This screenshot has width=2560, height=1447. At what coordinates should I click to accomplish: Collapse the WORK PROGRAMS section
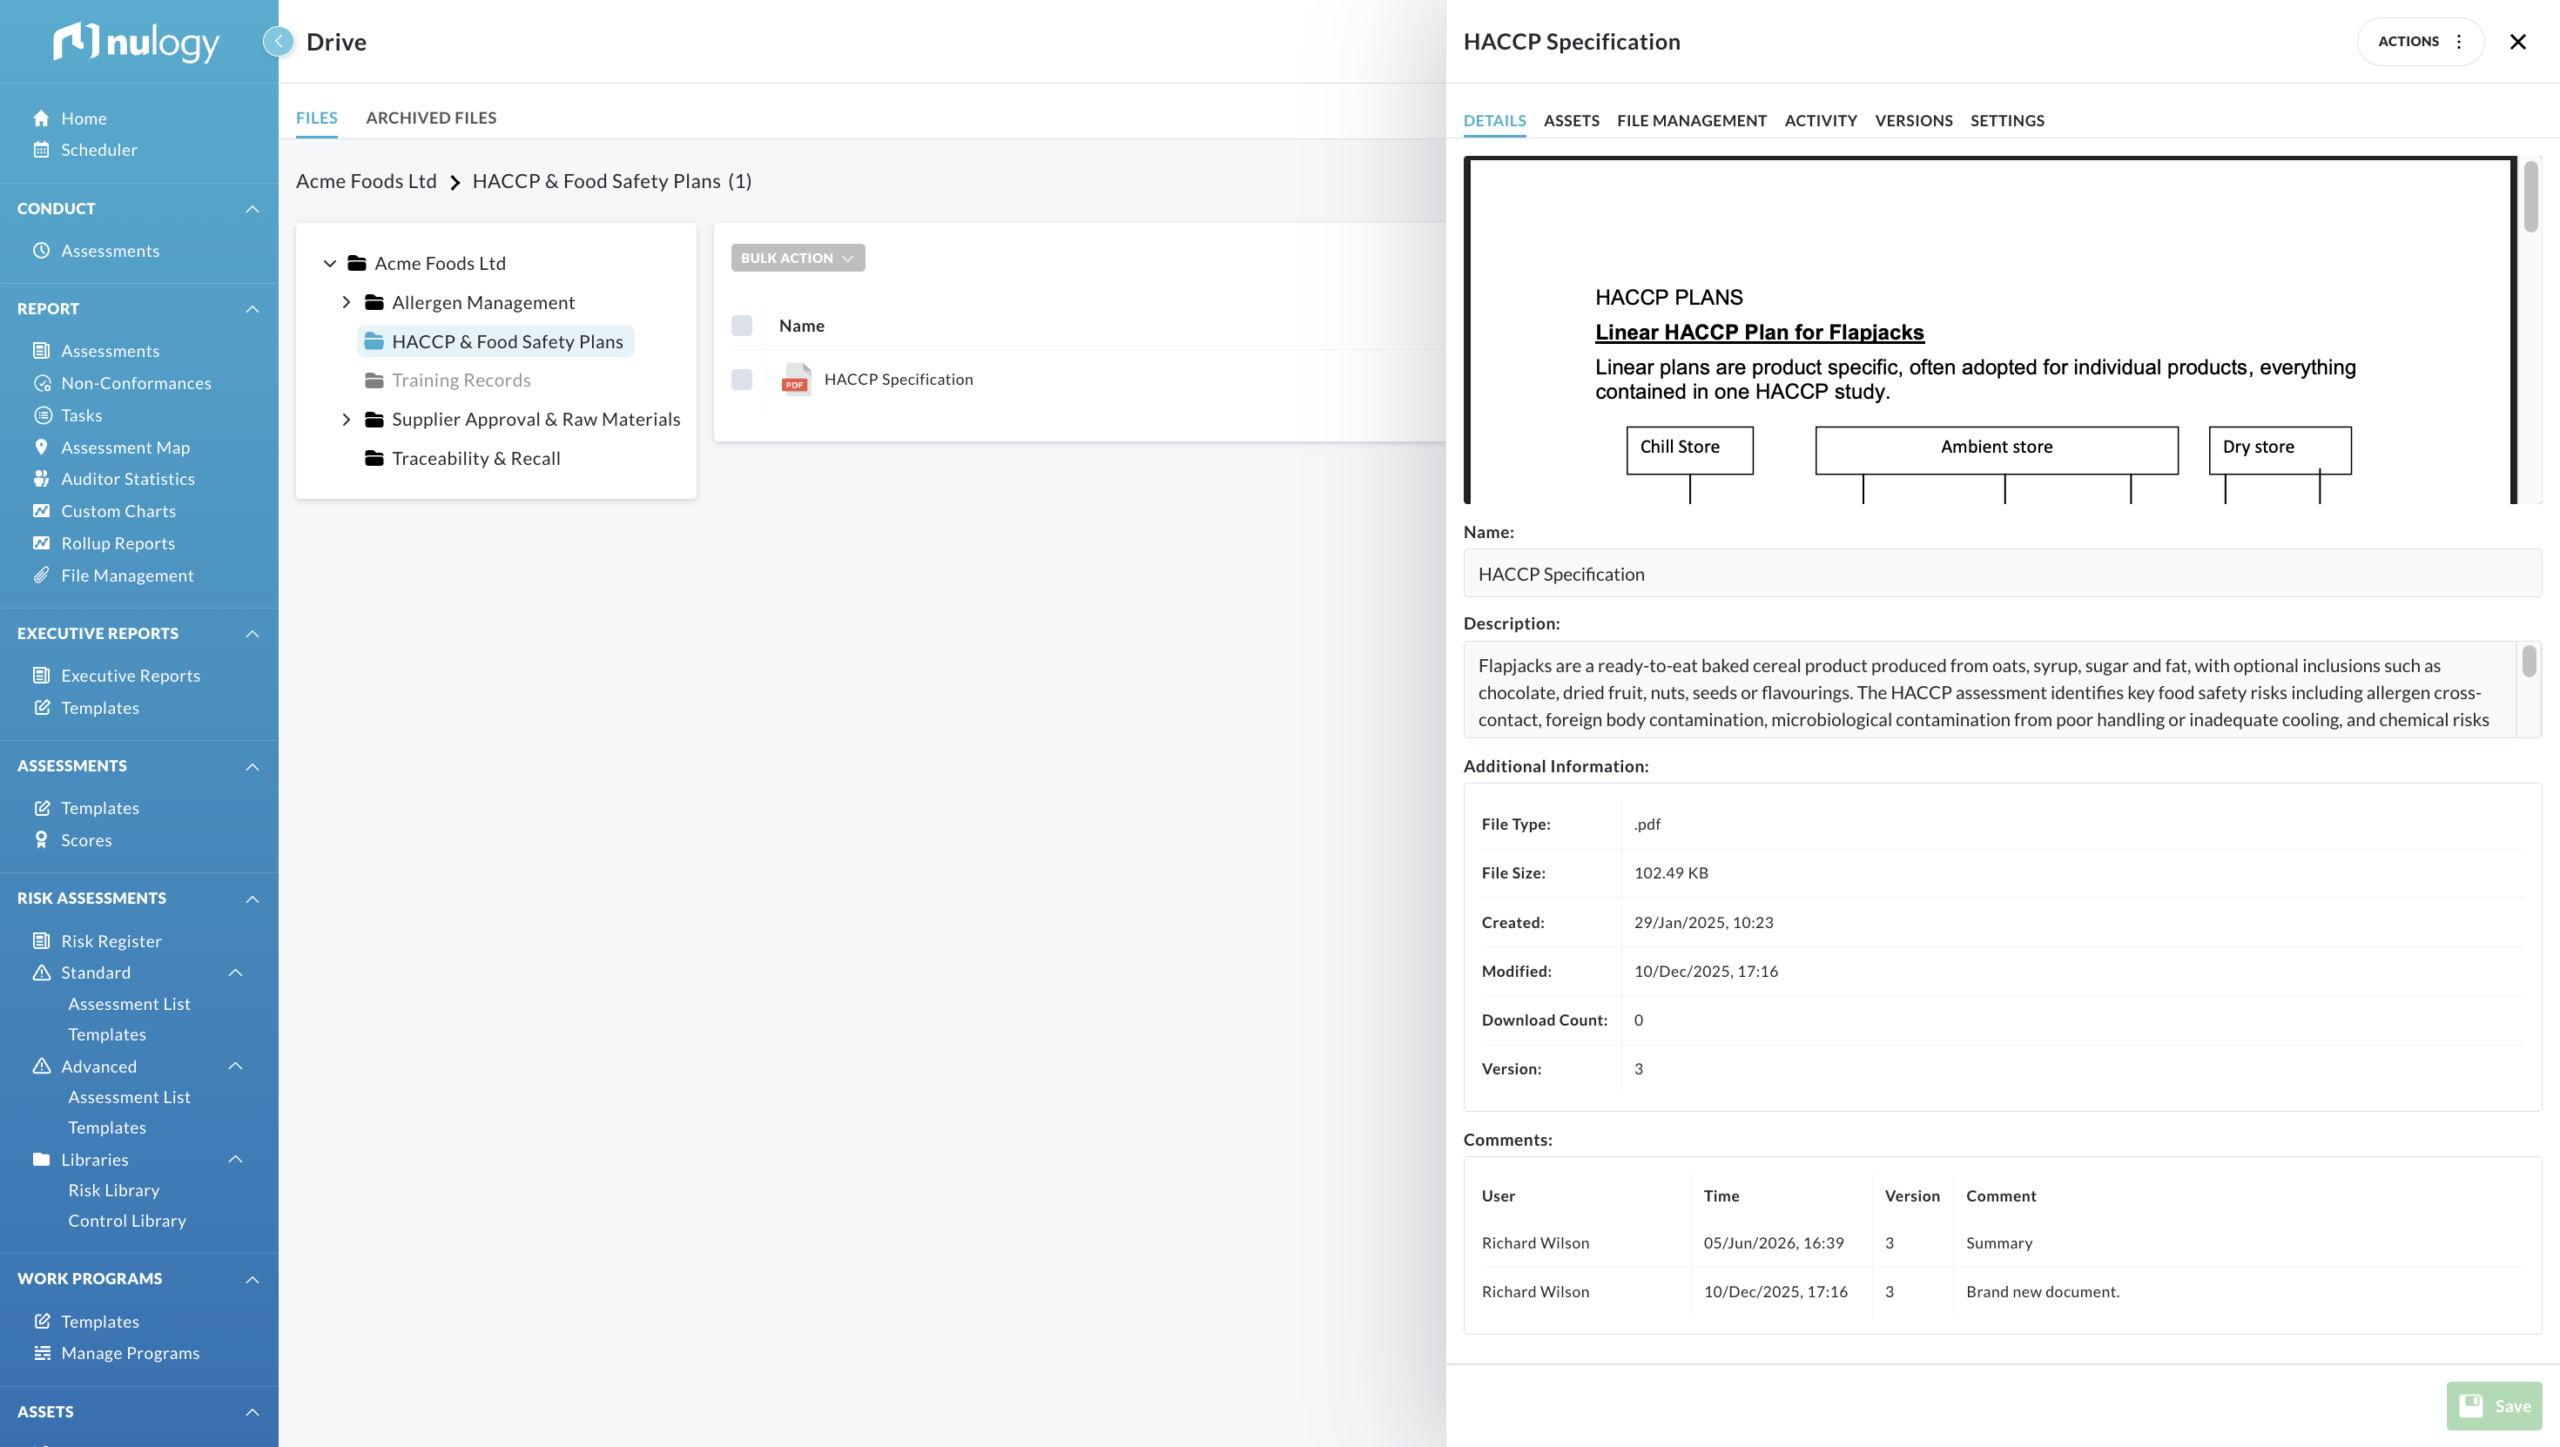pyautogui.click(x=252, y=1279)
